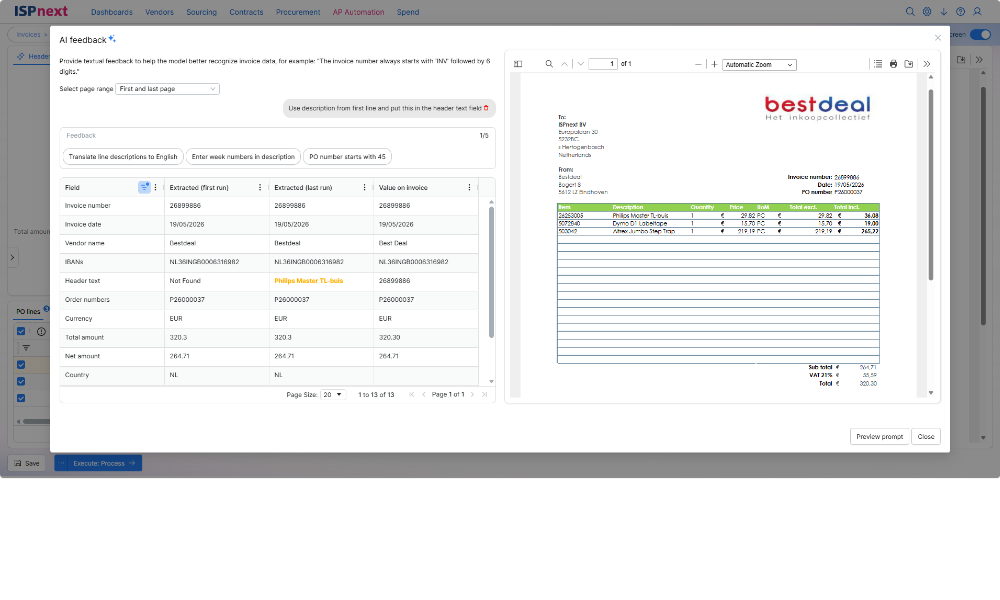Expand the left side panel chevron
Screen dimensions: 1000x600
click(12, 258)
